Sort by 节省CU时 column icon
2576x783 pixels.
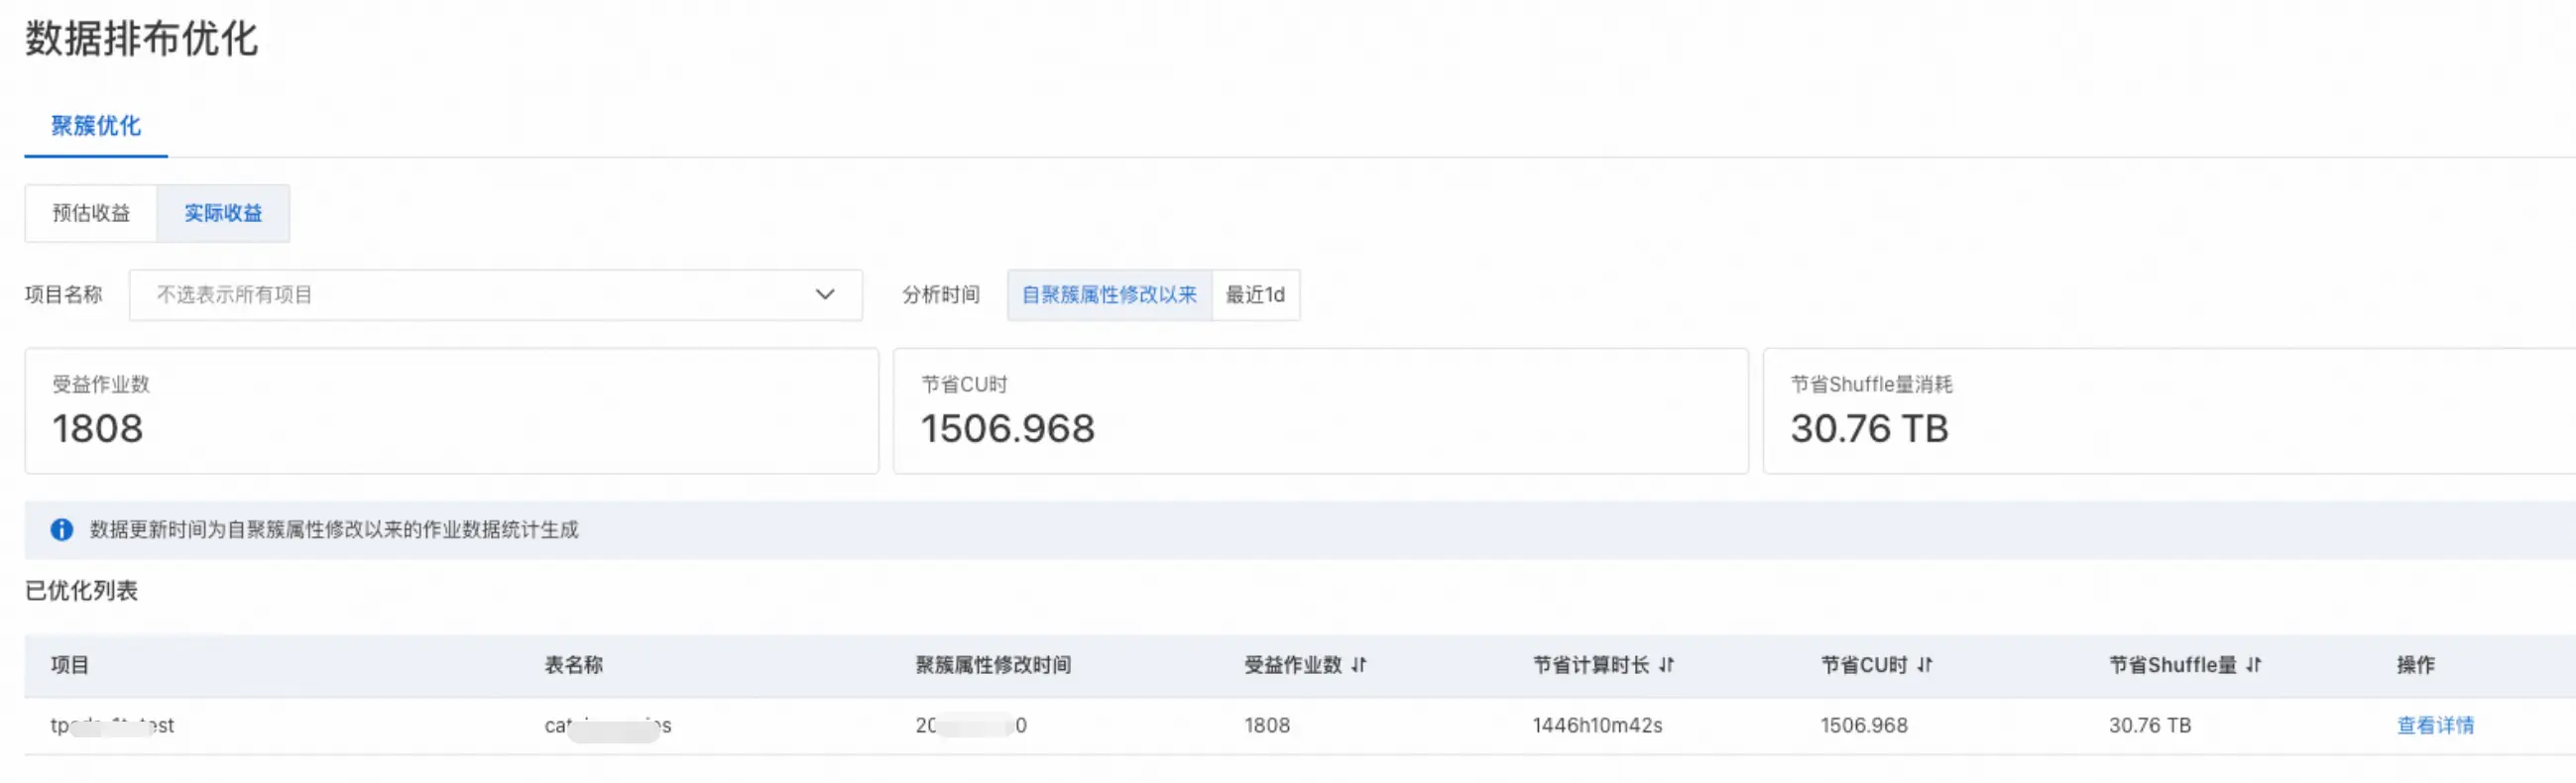(x=1925, y=665)
